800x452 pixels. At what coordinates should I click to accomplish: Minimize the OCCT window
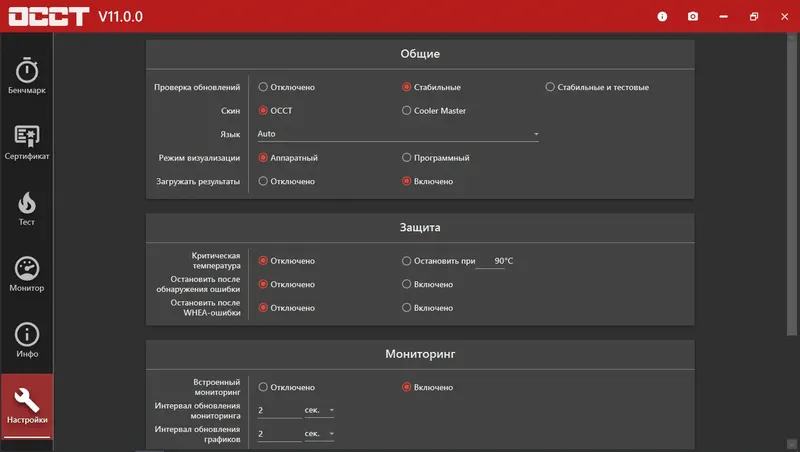pyautogui.click(x=723, y=16)
